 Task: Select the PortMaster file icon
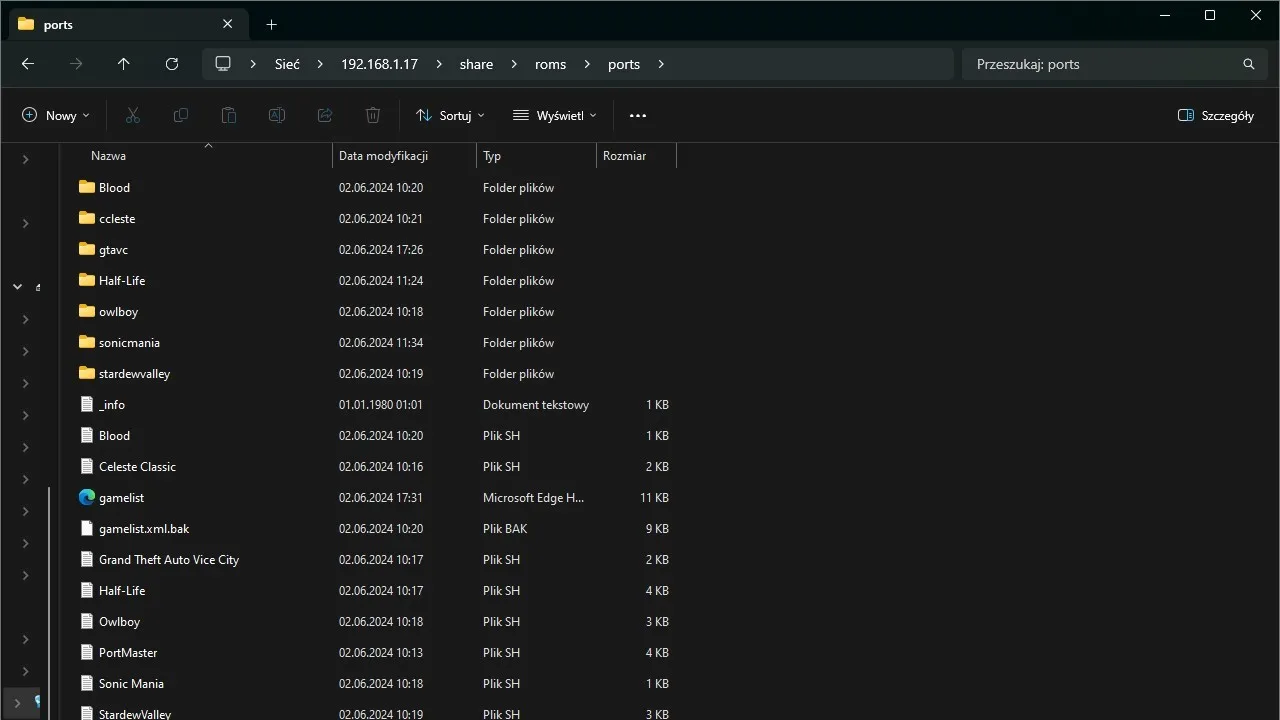click(x=87, y=653)
